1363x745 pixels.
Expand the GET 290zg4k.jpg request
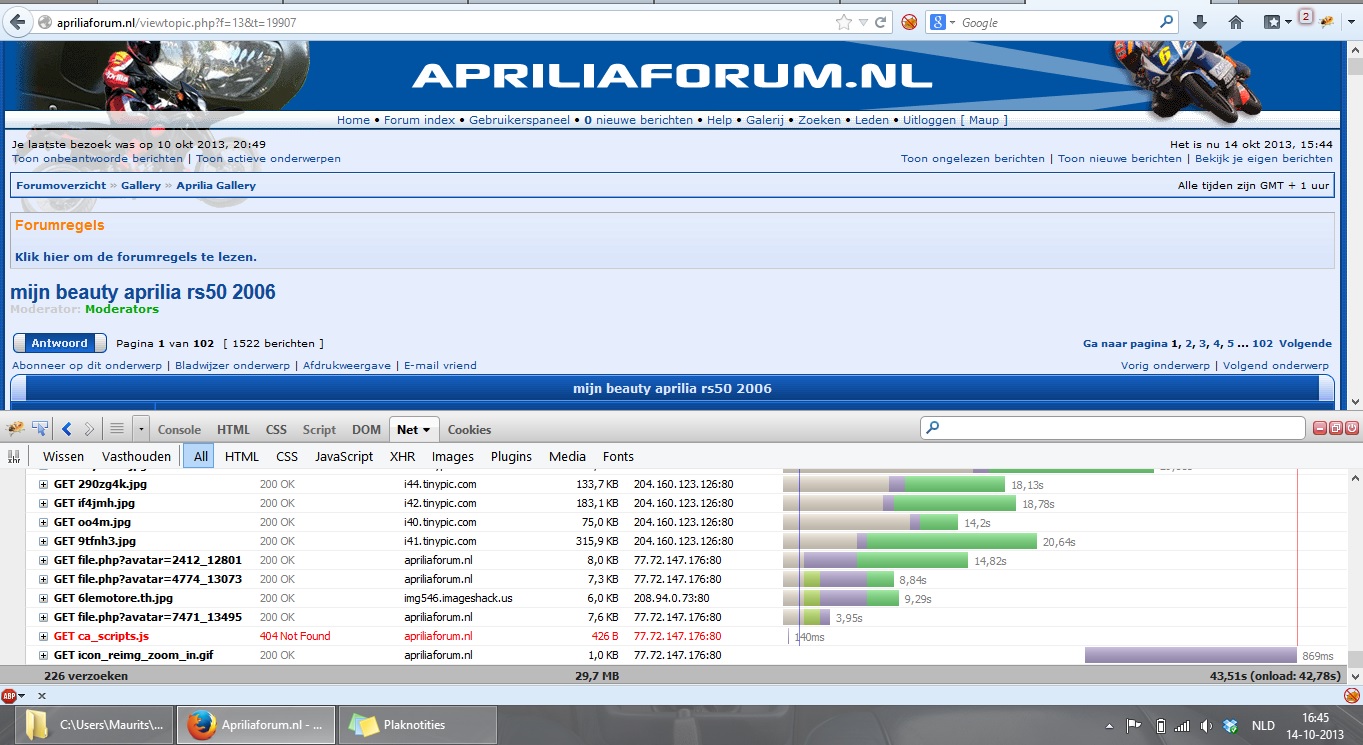(x=43, y=484)
